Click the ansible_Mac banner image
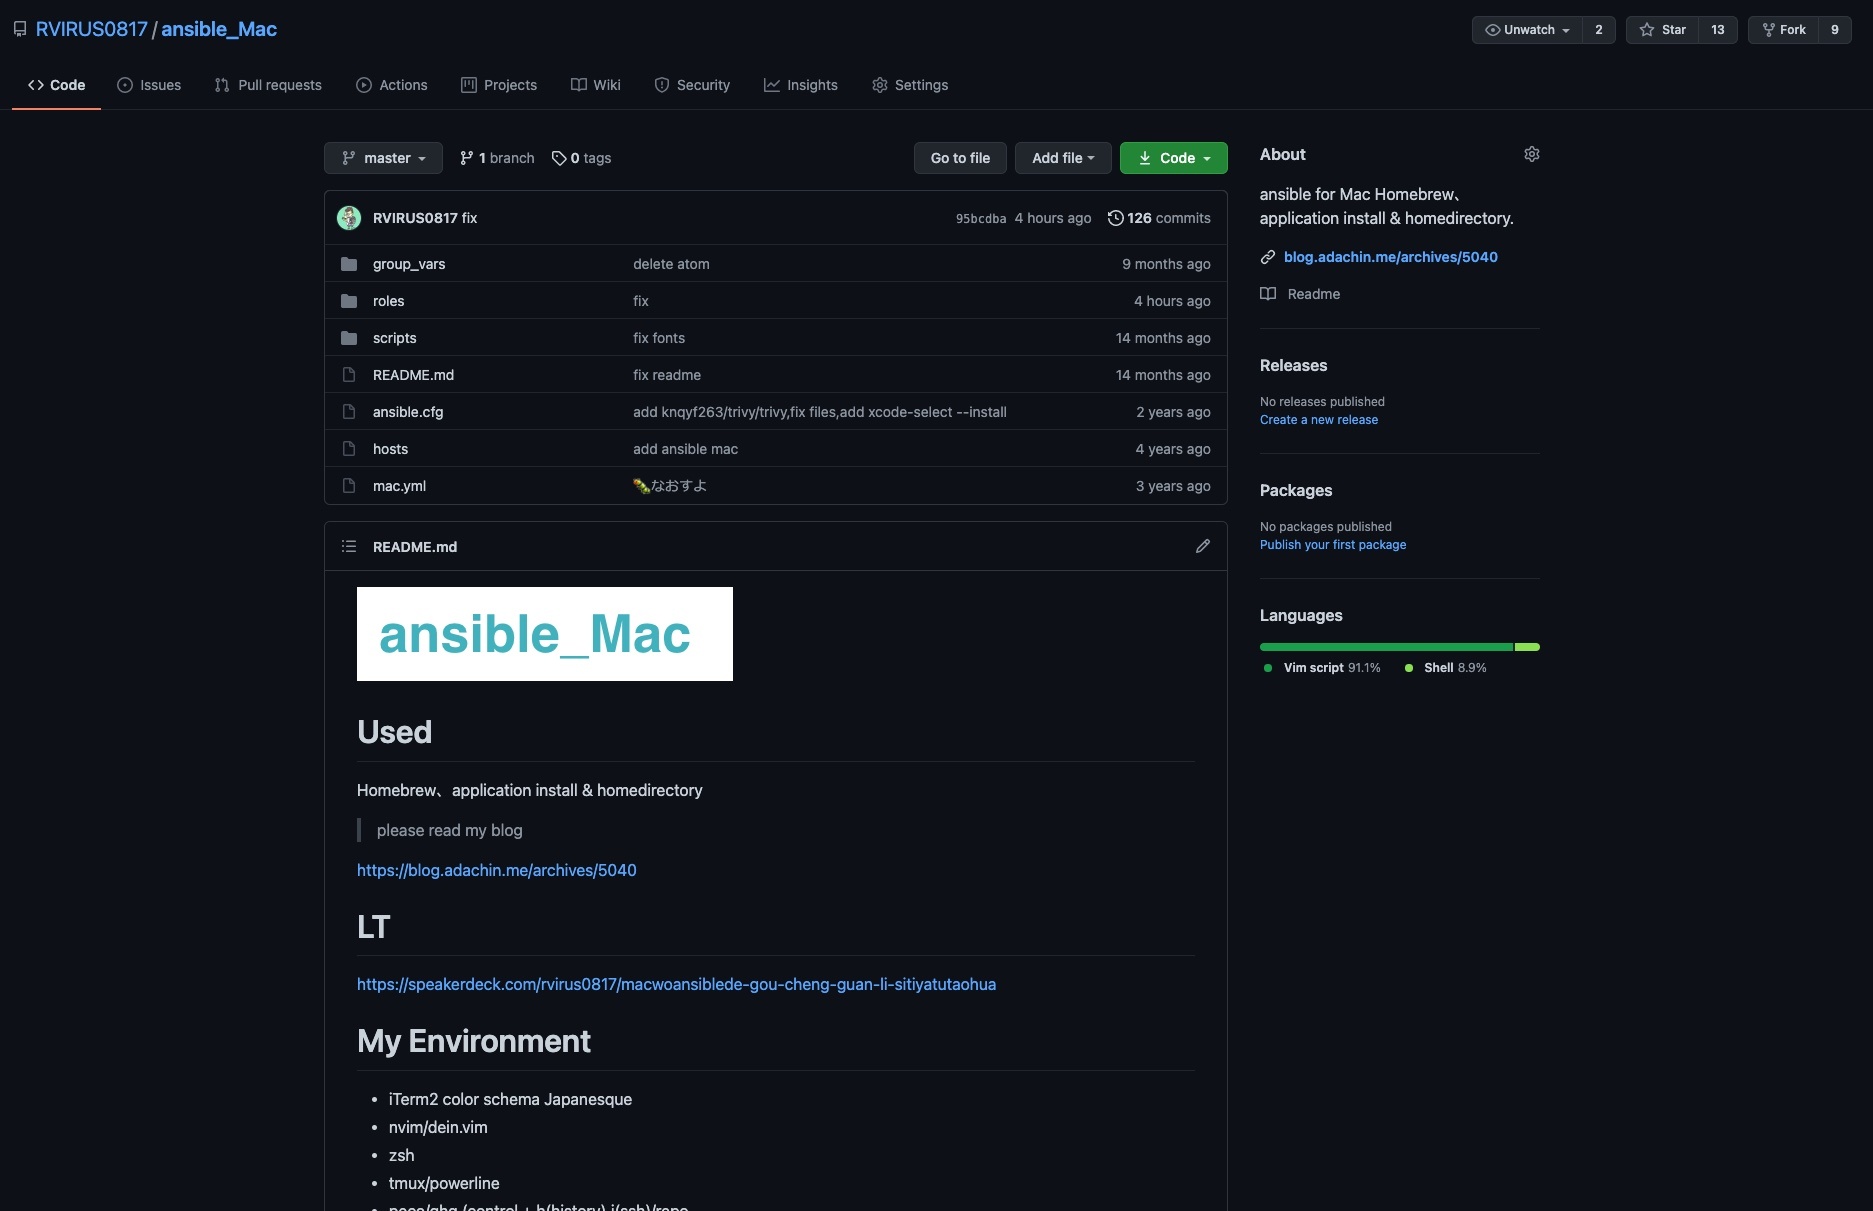 [544, 634]
